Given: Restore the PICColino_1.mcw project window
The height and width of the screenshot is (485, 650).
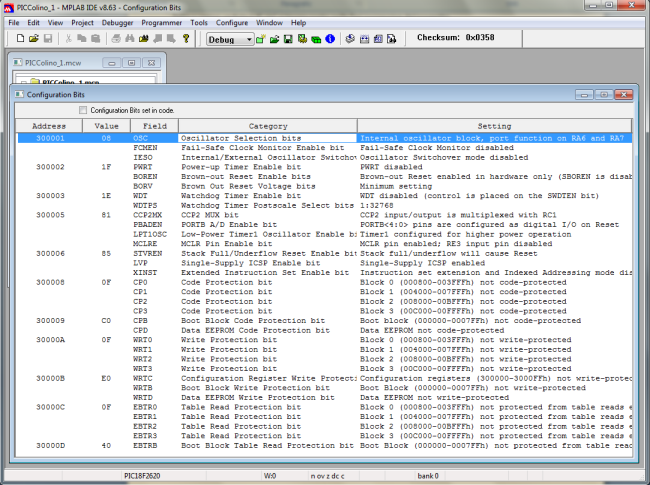Looking at the screenshot, I should (x=131, y=63).
